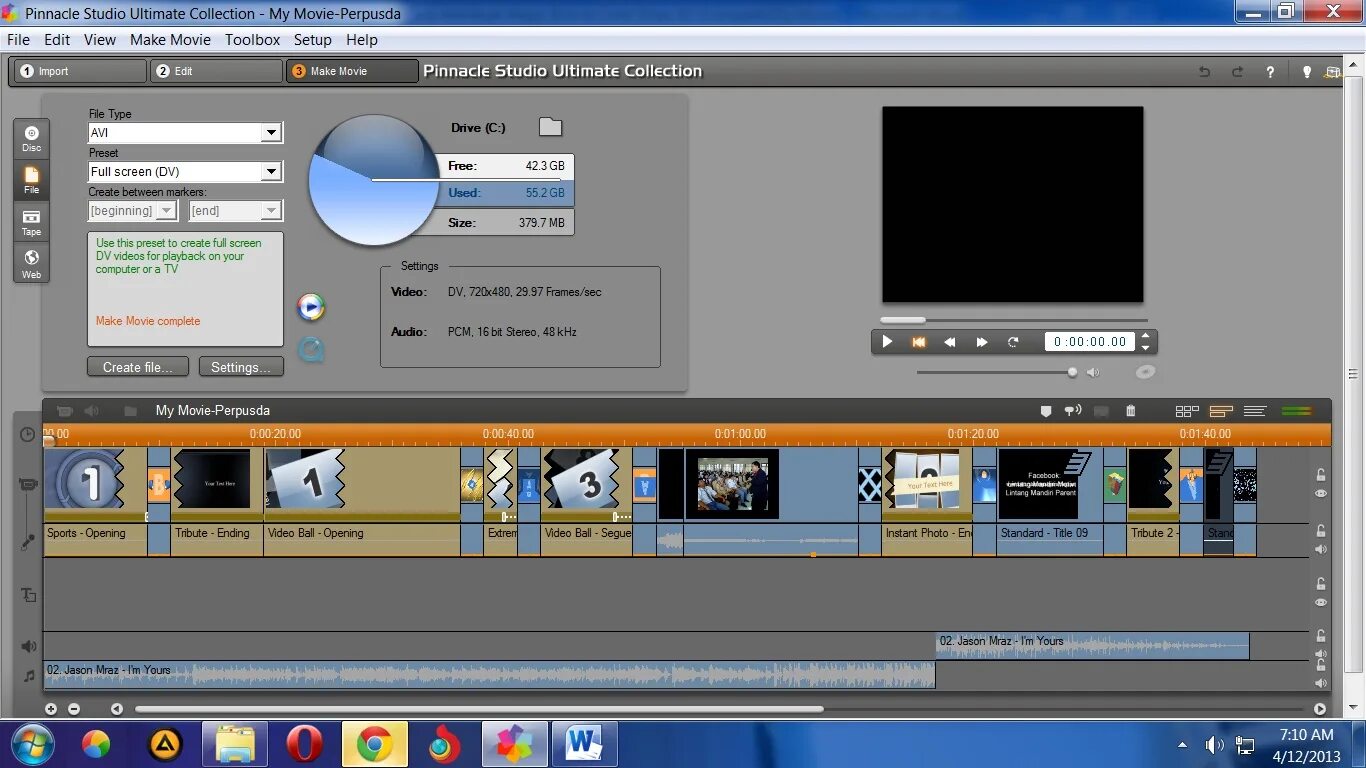
Task: Click the video track camcorder icon
Action: tap(28, 485)
